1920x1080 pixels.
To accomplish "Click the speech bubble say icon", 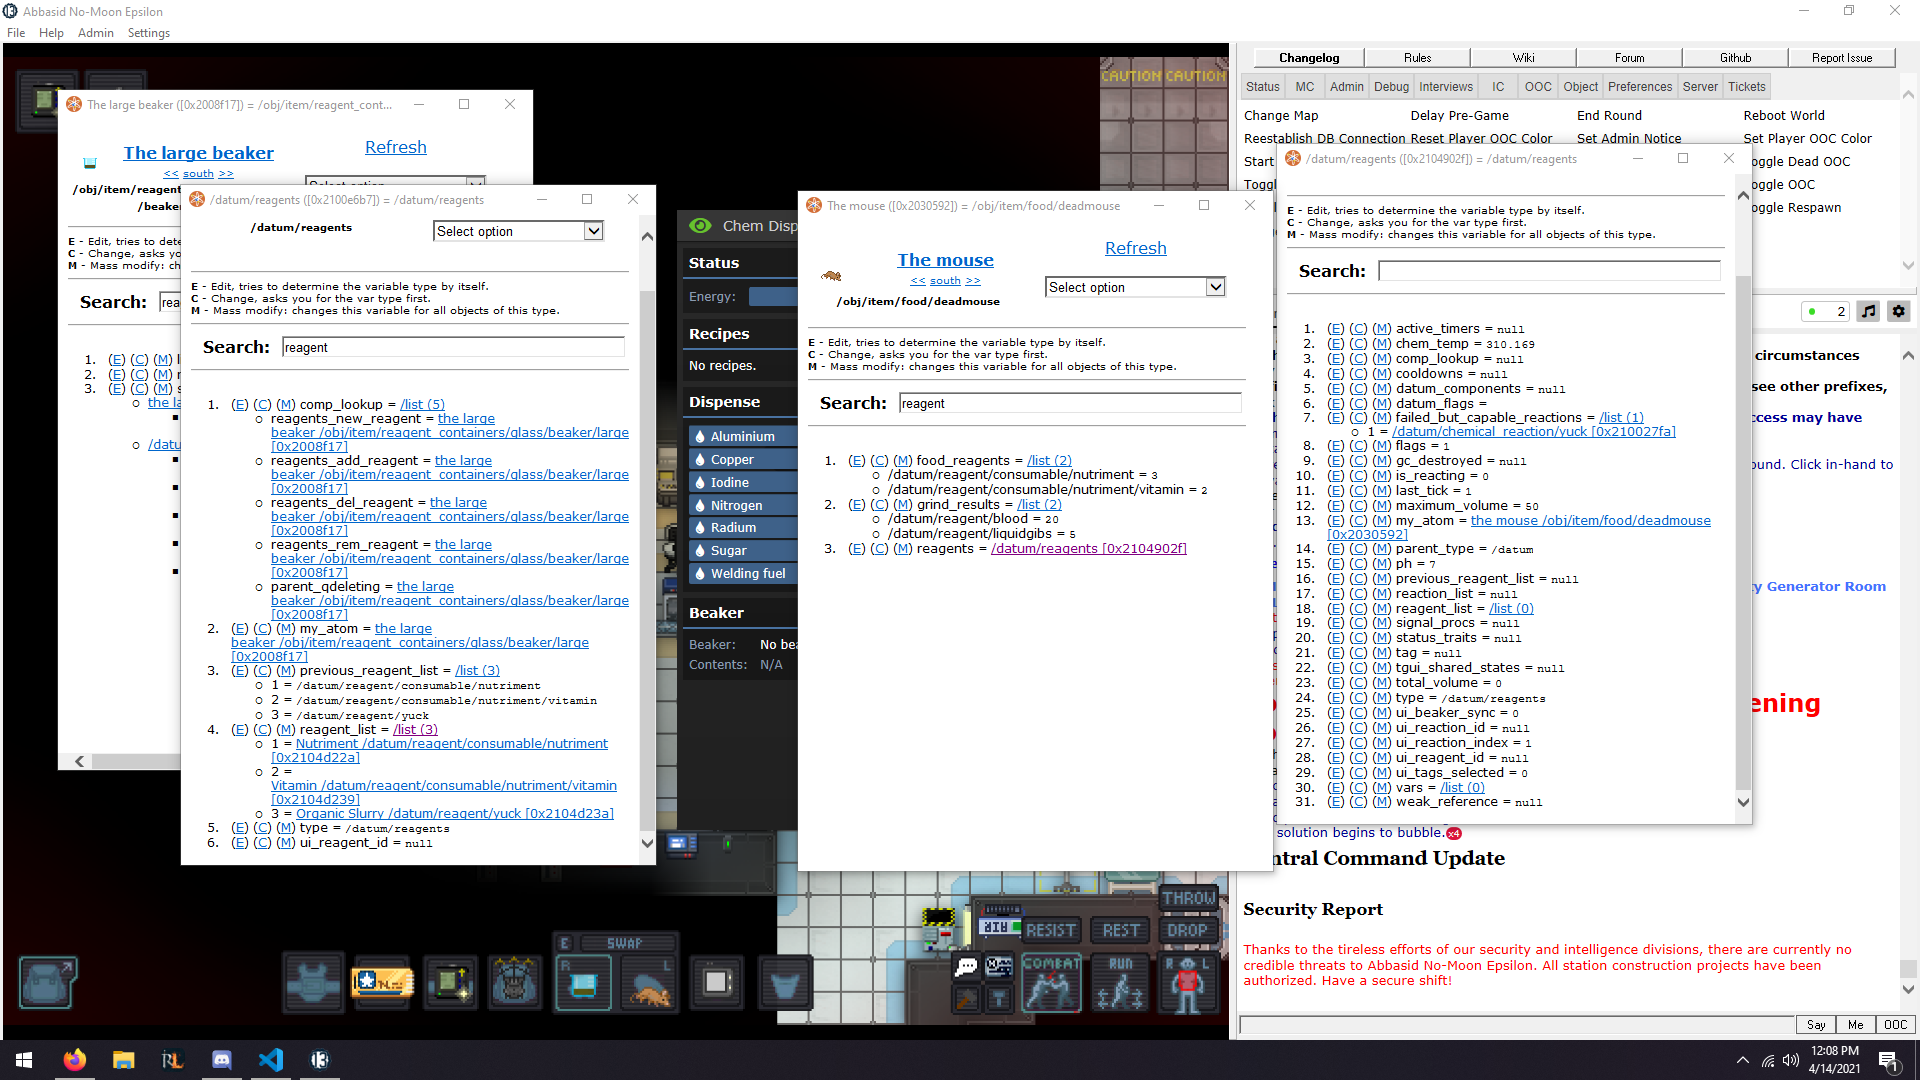I will pyautogui.click(x=966, y=966).
